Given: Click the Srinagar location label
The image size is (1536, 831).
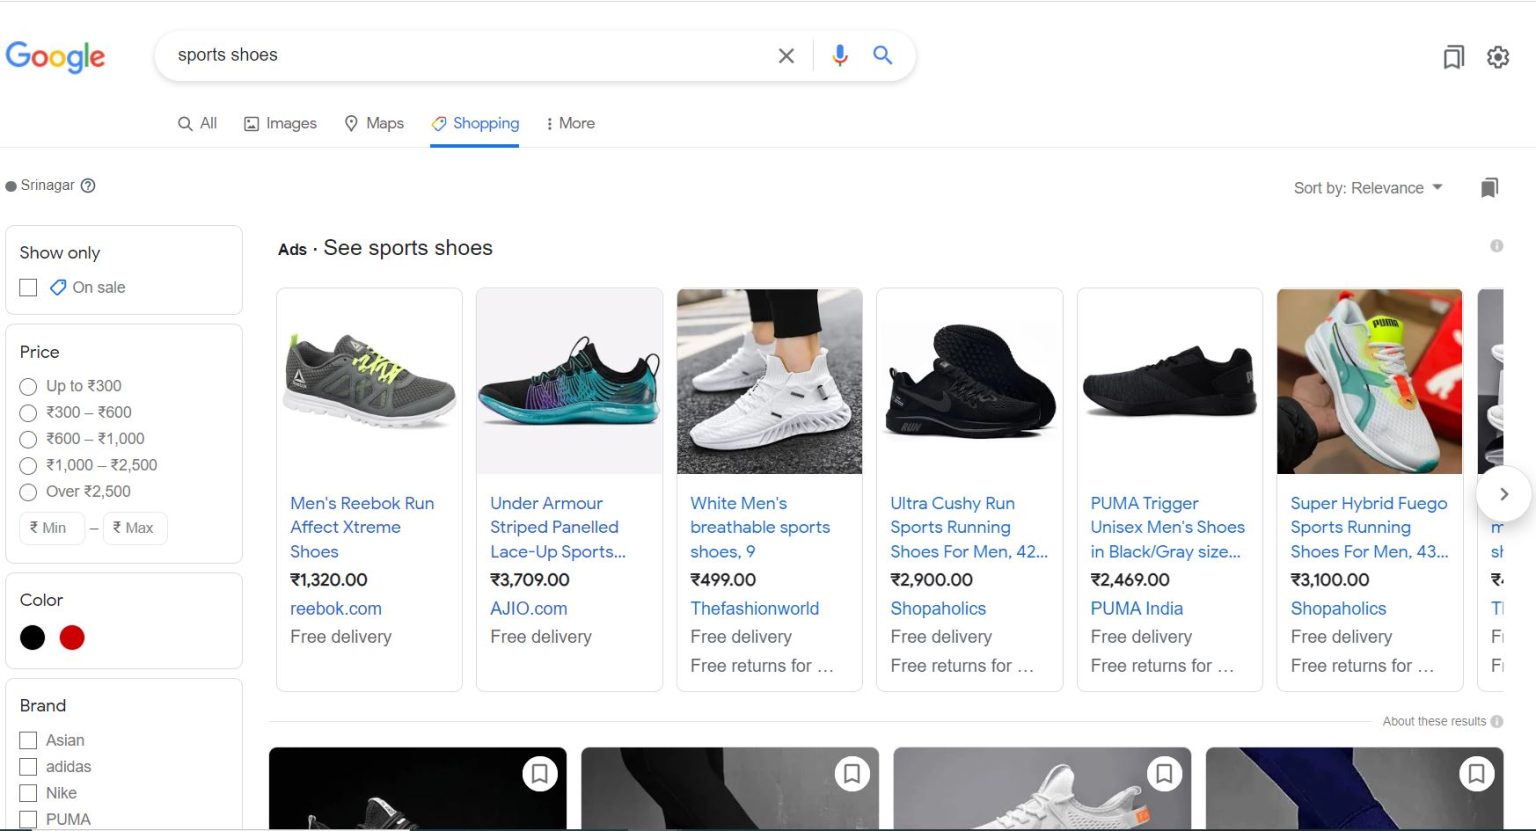Looking at the screenshot, I should (x=47, y=185).
